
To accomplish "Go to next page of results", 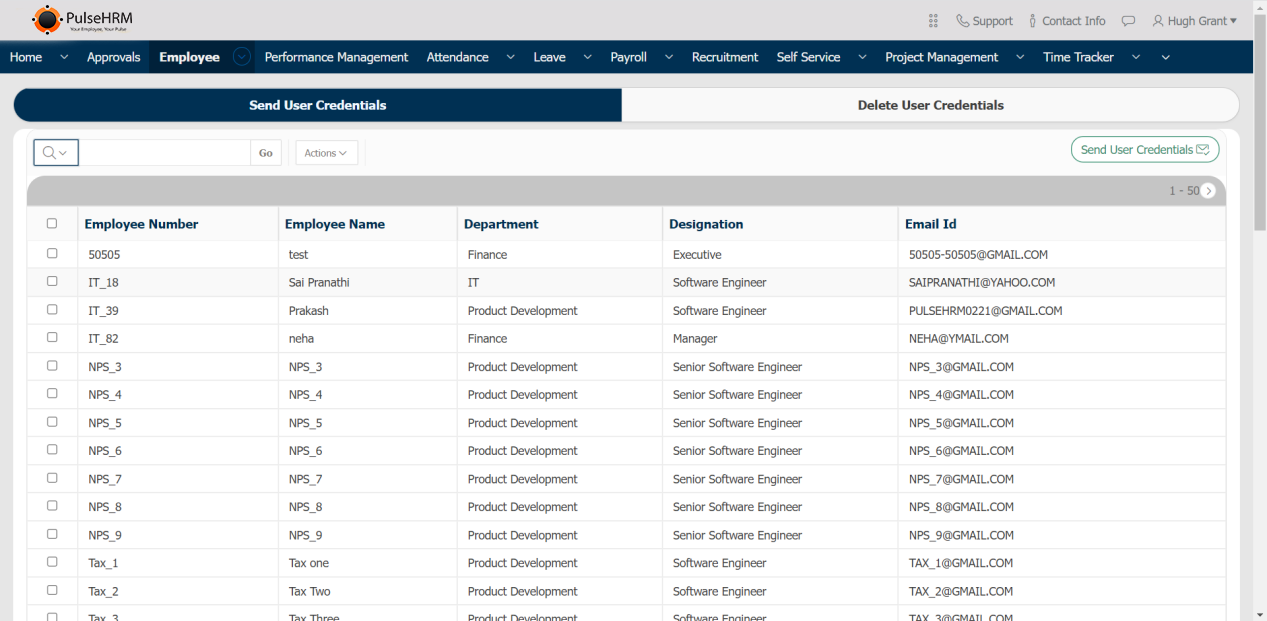I will 1208,191.
